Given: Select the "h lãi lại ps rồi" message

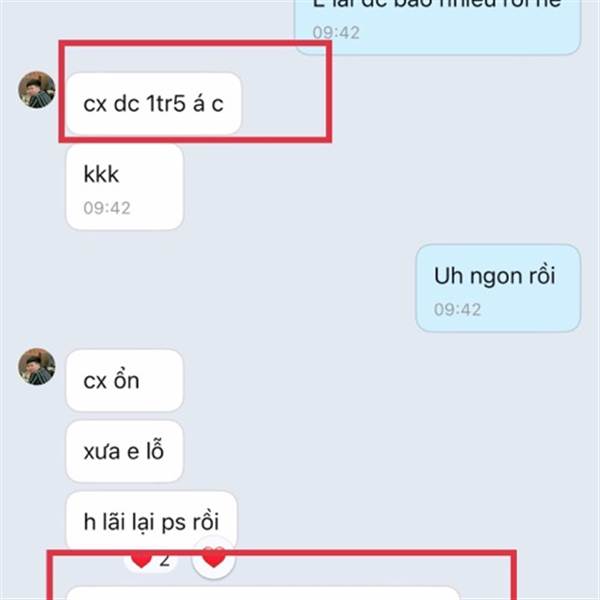Looking at the screenshot, I should click(152, 522).
